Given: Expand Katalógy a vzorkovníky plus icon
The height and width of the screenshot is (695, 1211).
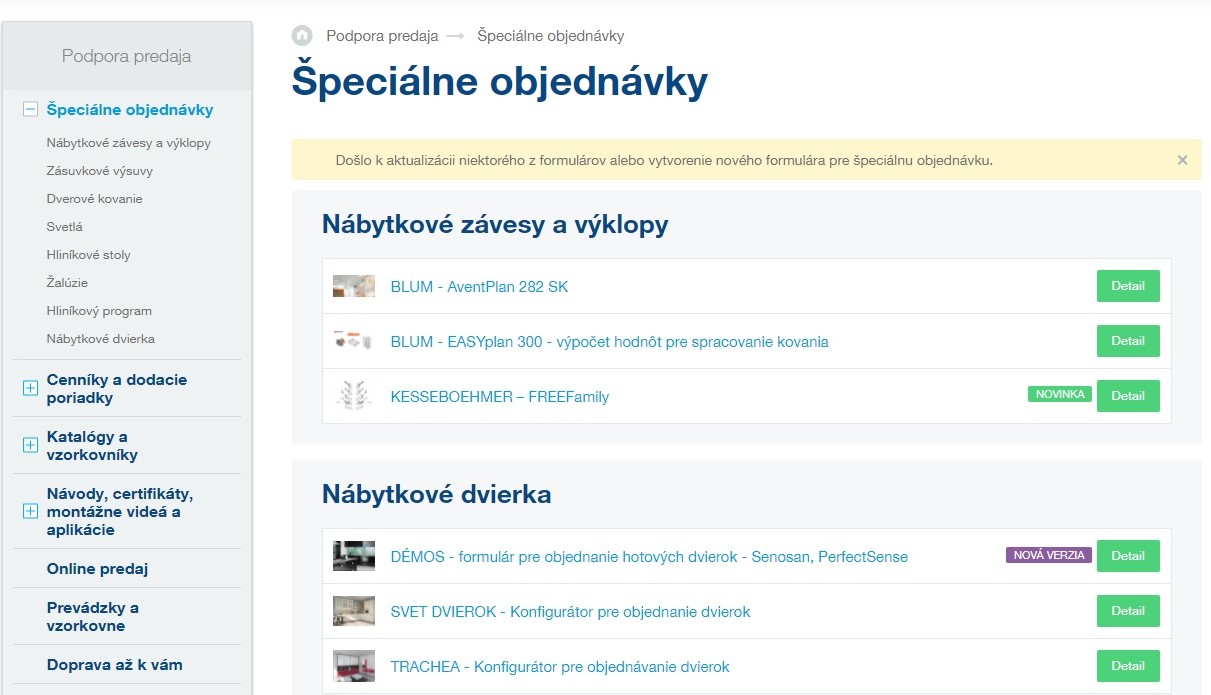Looking at the screenshot, I should [x=30, y=446].
